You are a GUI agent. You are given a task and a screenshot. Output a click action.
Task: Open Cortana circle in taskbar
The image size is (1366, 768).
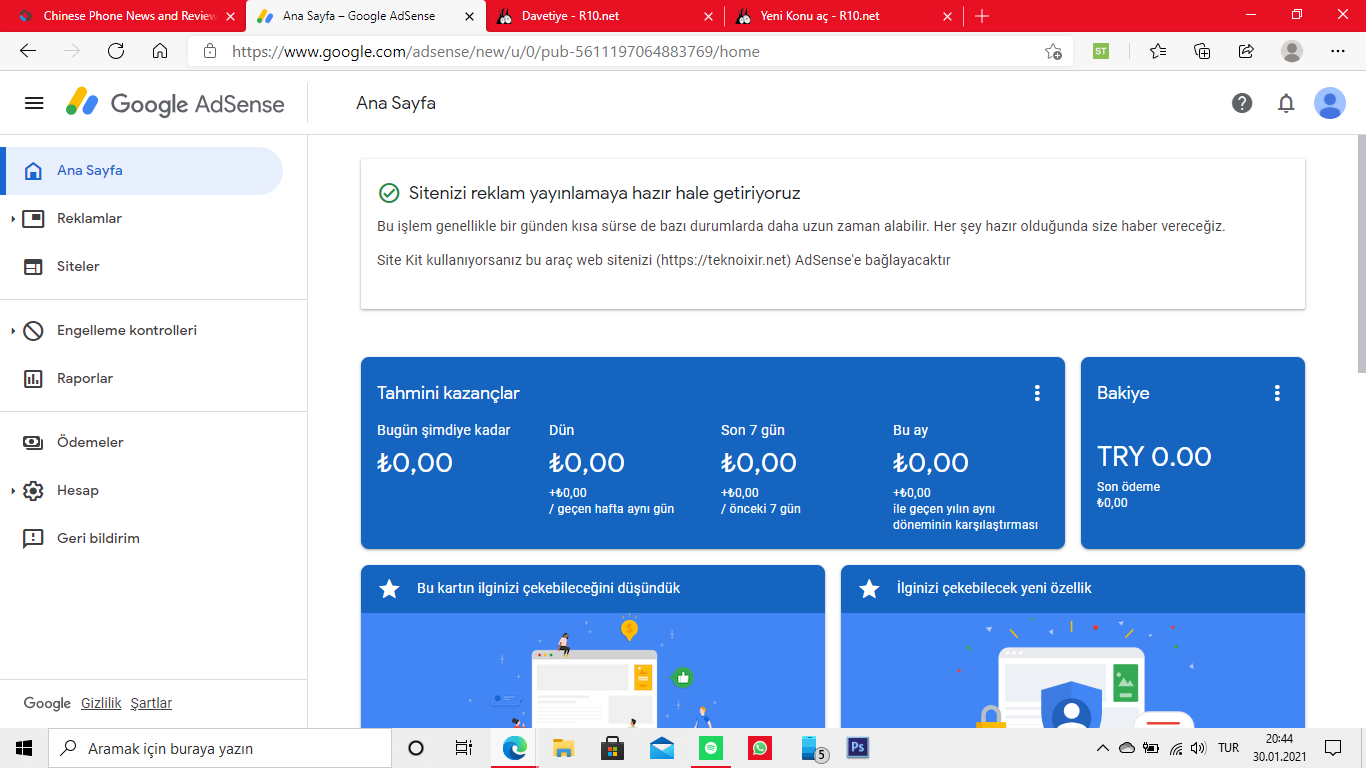point(416,748)
